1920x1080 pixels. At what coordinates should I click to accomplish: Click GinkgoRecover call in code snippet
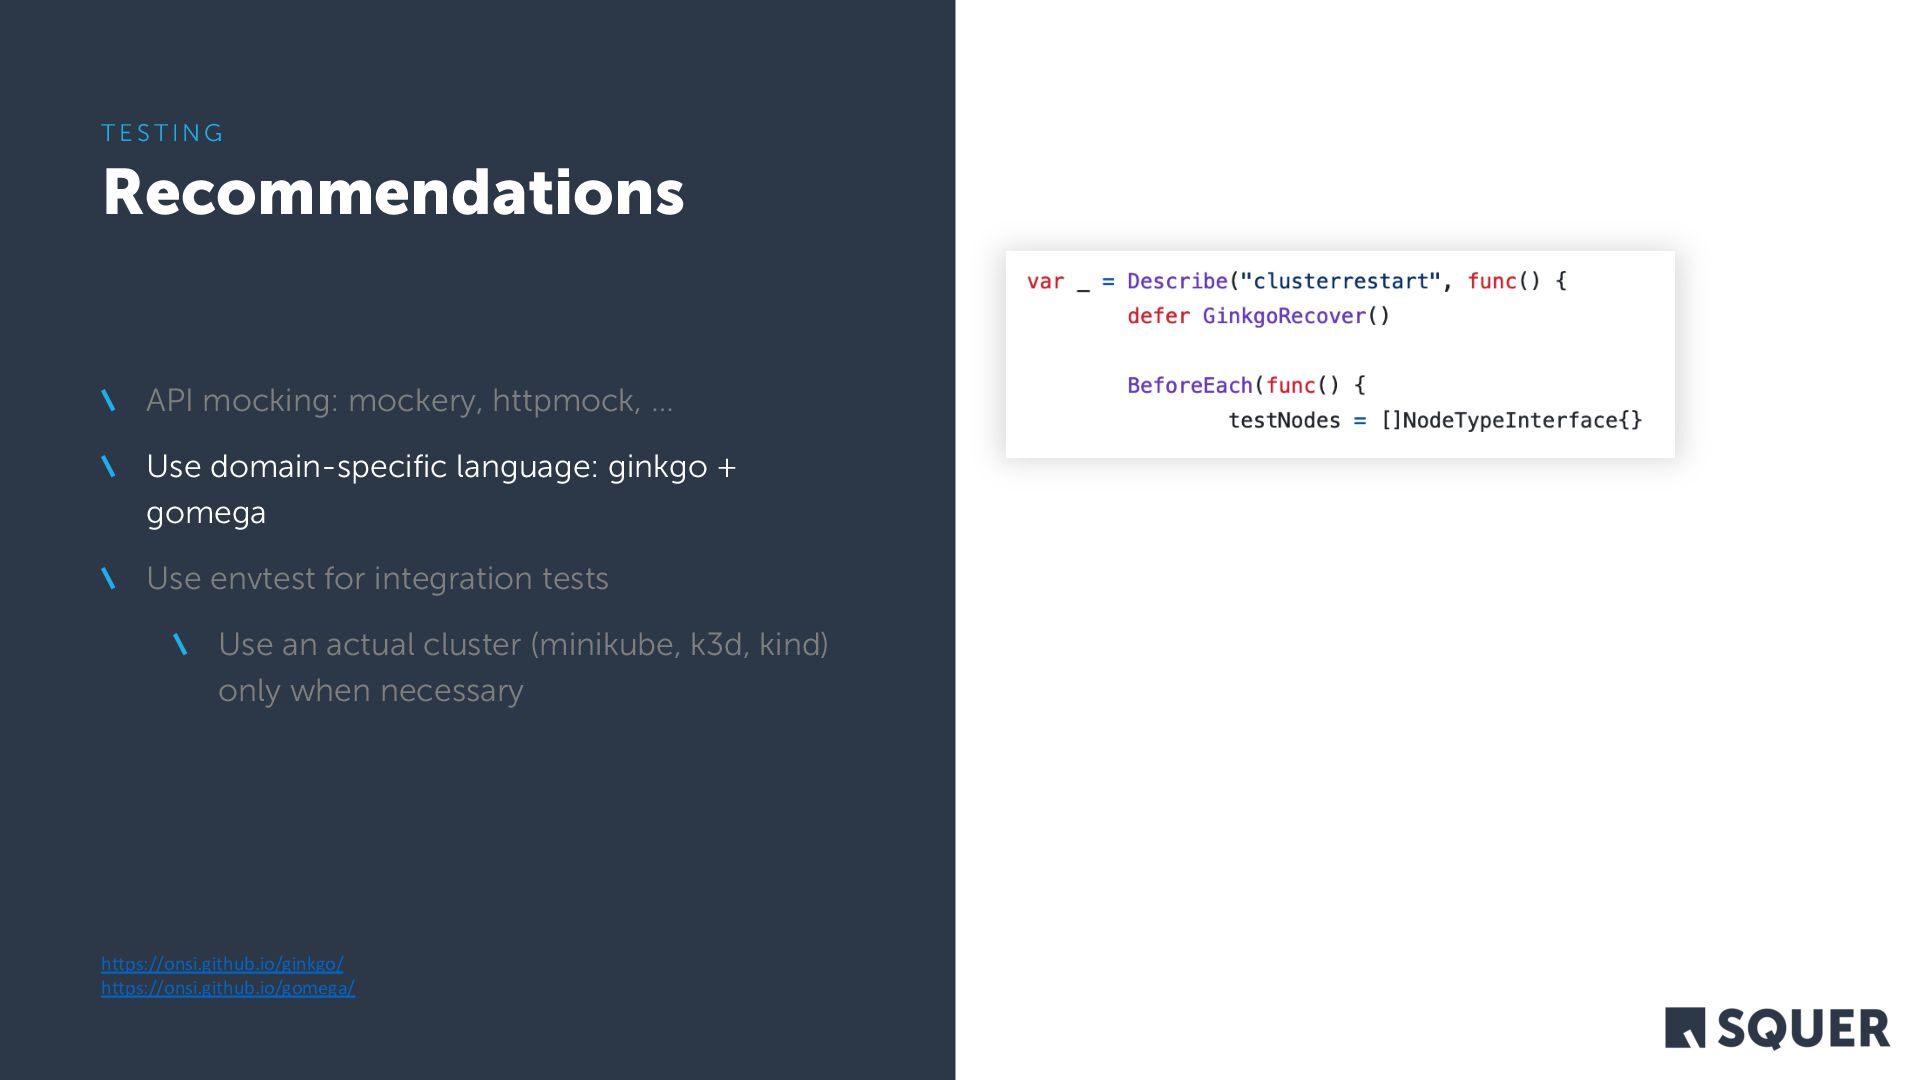click(1284, 316)
